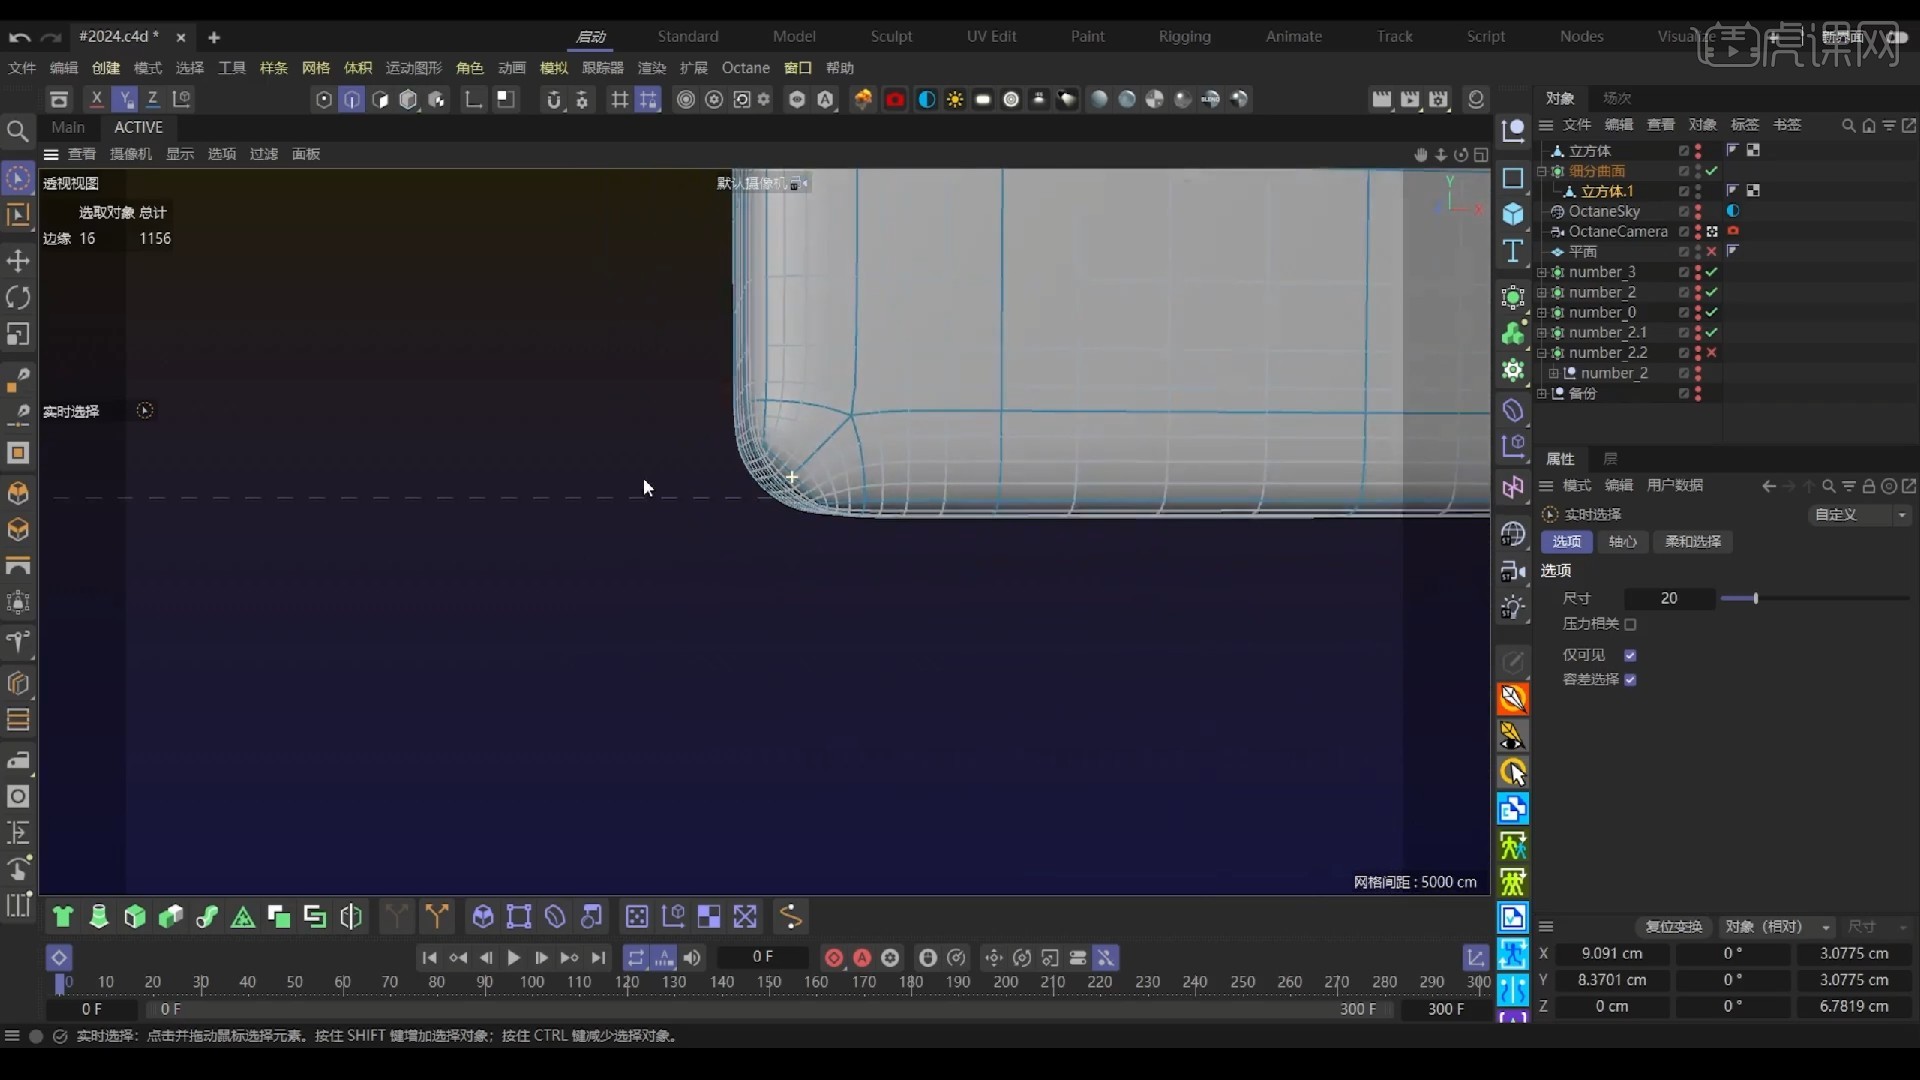Click the 尺寸 slider handle
This screenshot has width=1920, height=1080.
[x=1755, y=599]
